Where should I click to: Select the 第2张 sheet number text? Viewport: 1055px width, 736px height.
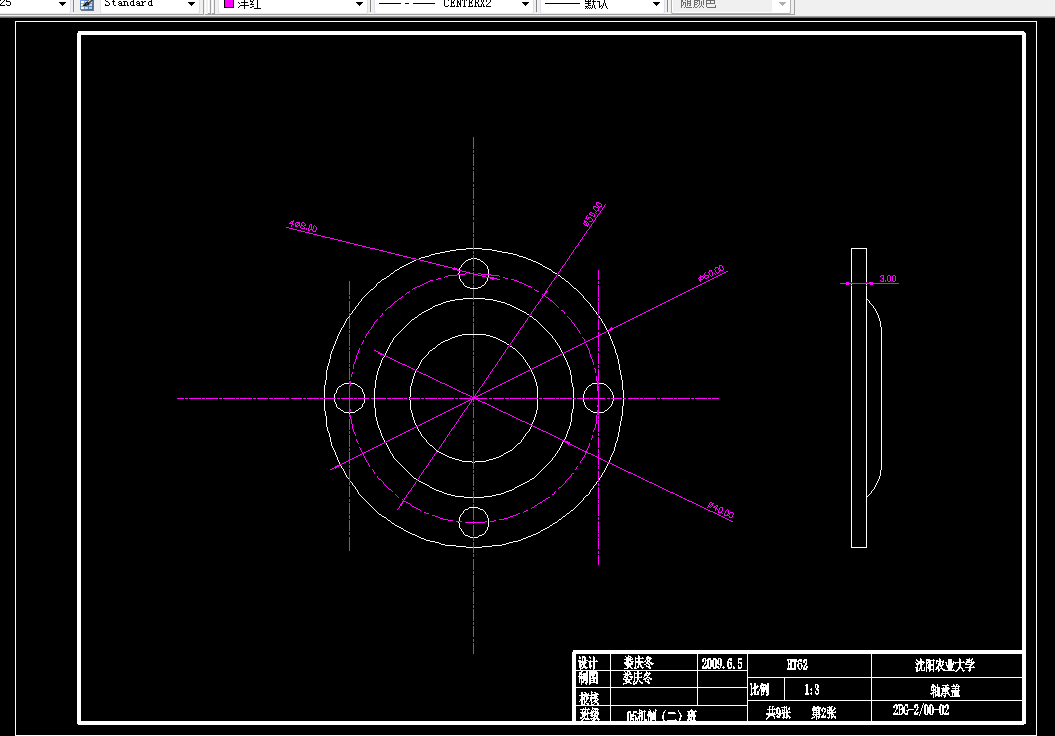pos(824,712)
